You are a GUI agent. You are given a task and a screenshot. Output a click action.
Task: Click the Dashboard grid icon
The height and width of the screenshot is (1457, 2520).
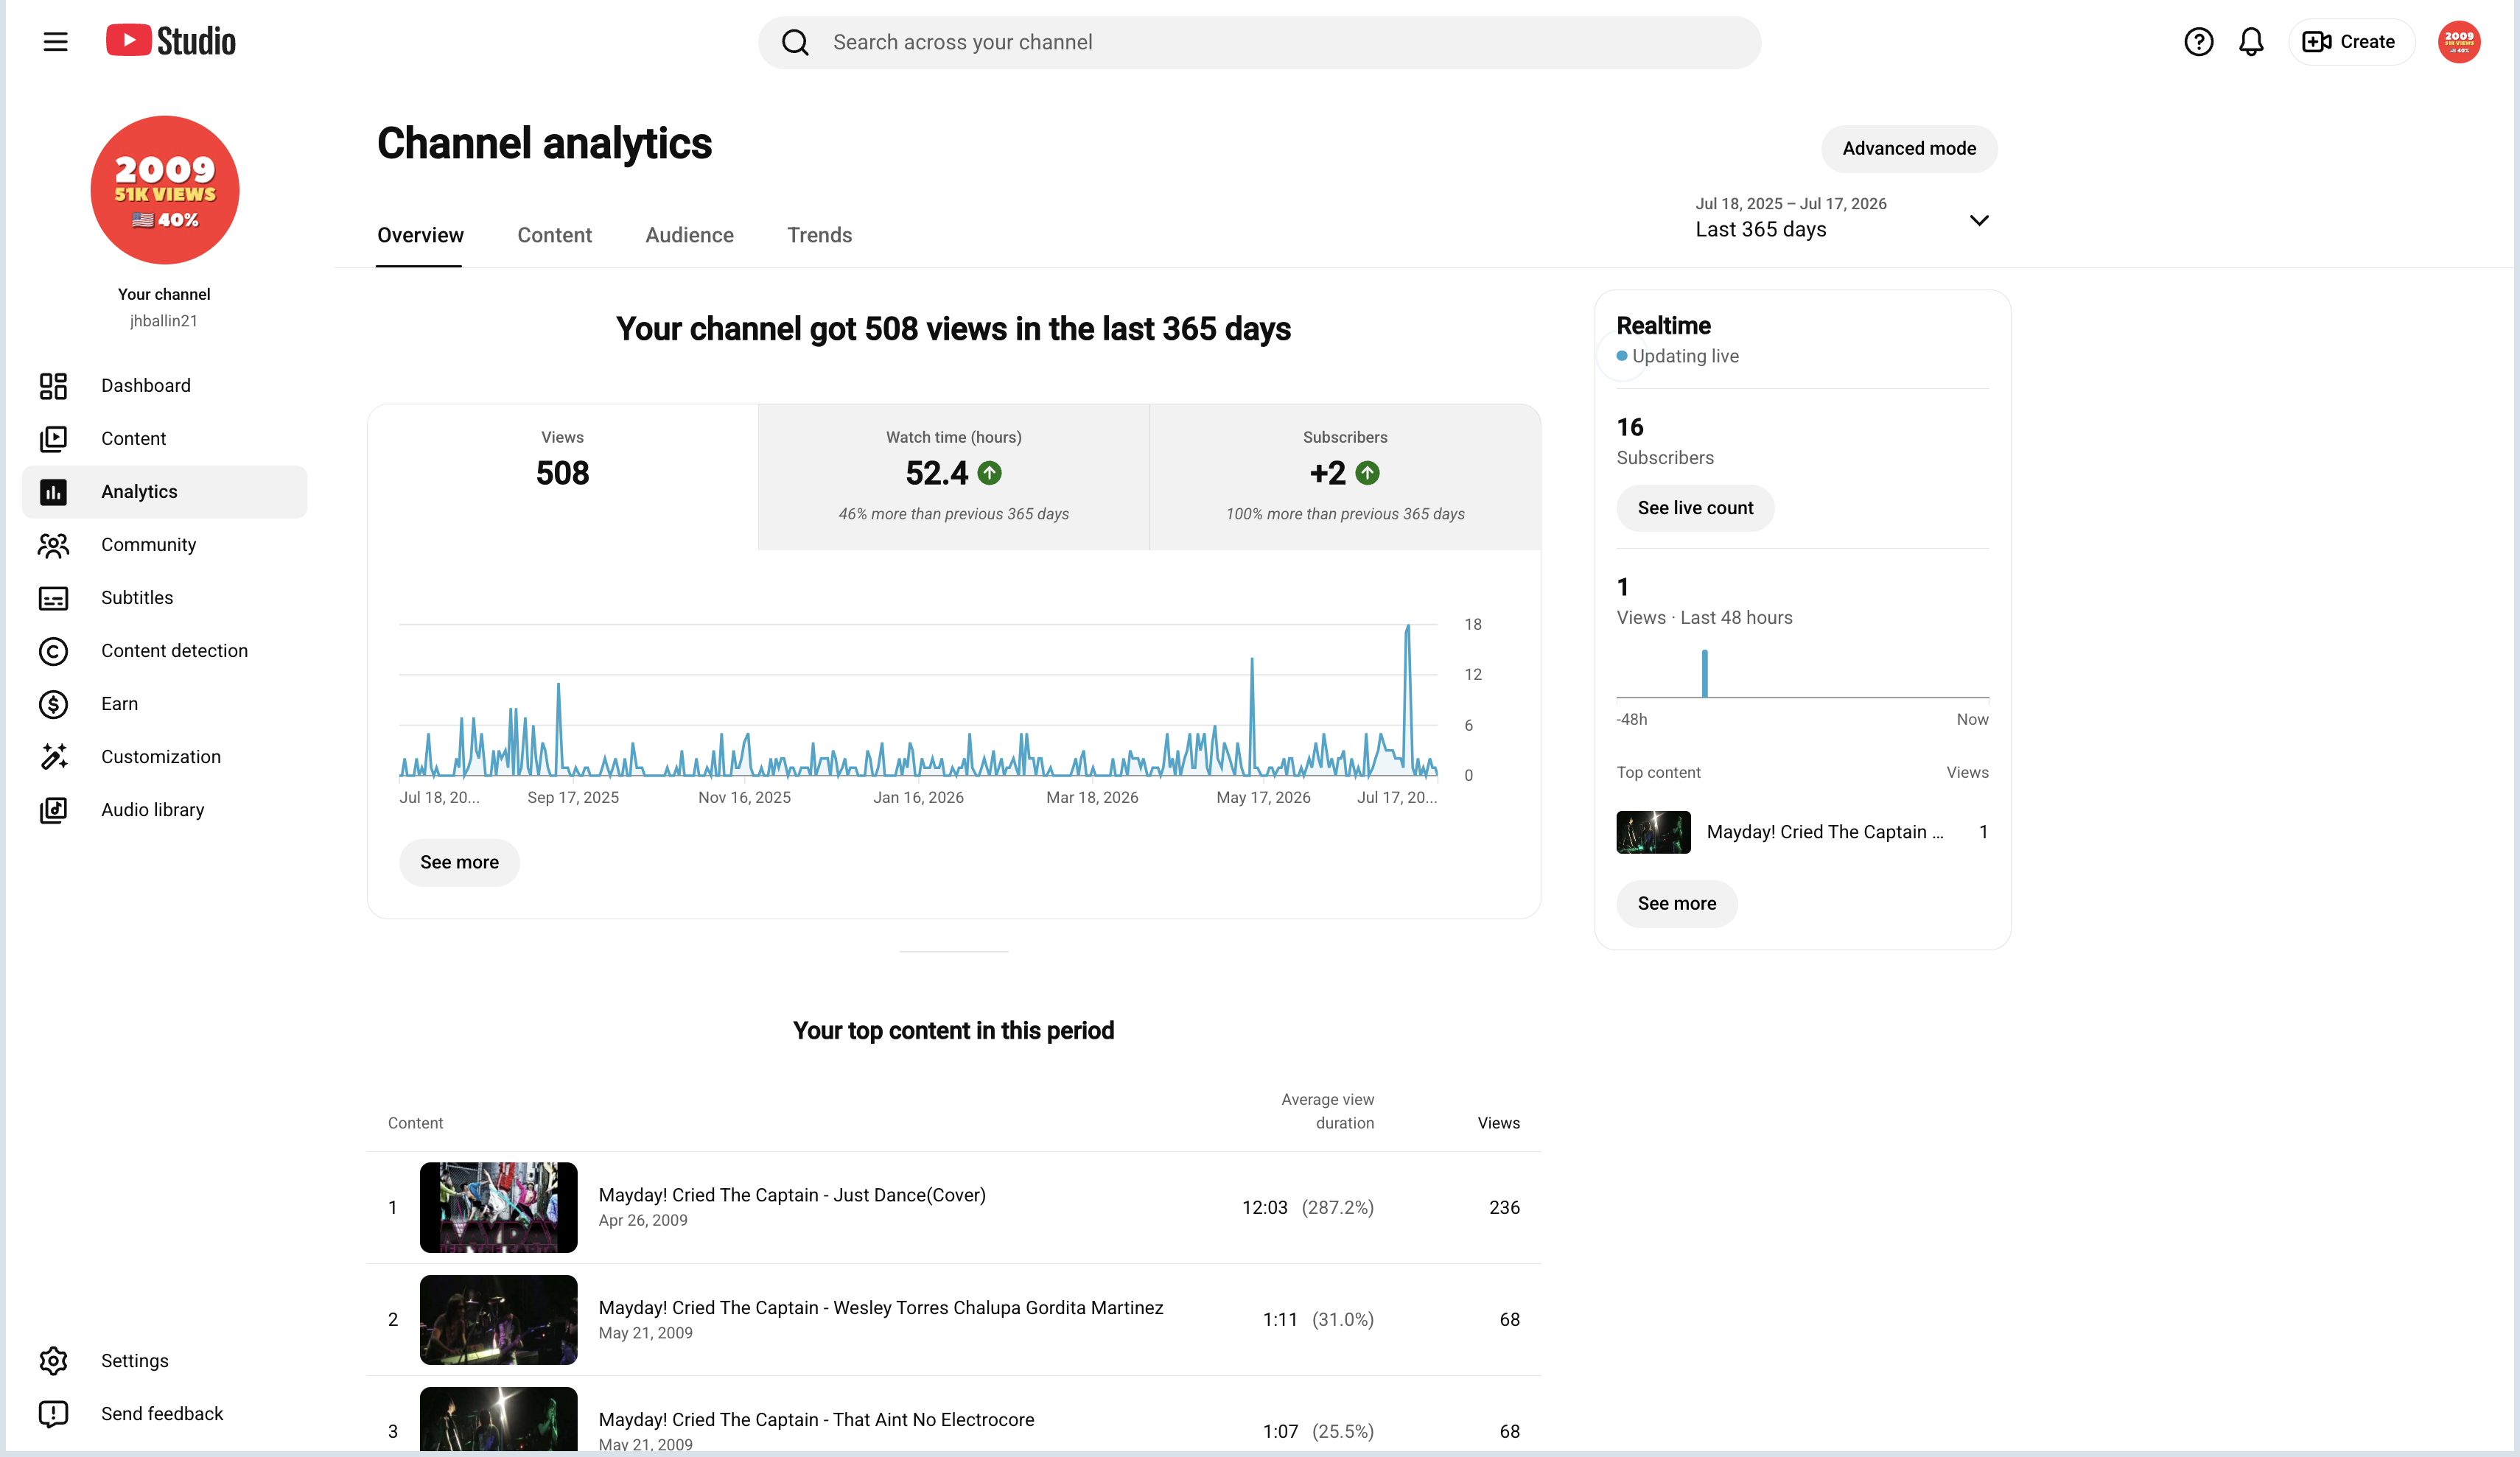tap(53, 386)
